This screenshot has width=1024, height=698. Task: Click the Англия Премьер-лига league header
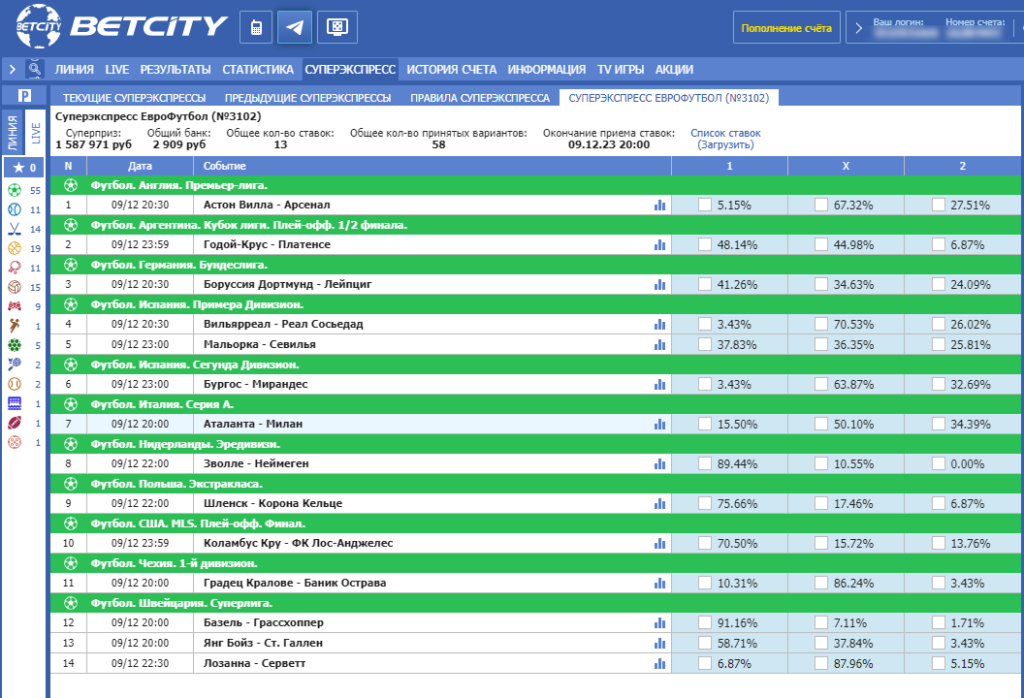pyautogui.click(x=536, y=185)
